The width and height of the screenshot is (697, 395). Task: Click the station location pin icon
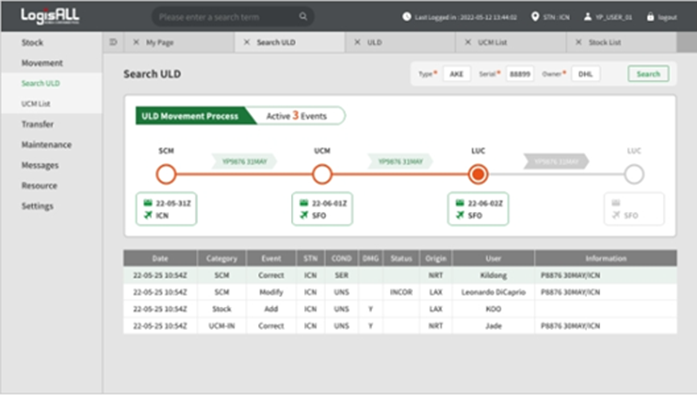coord(535,16)
